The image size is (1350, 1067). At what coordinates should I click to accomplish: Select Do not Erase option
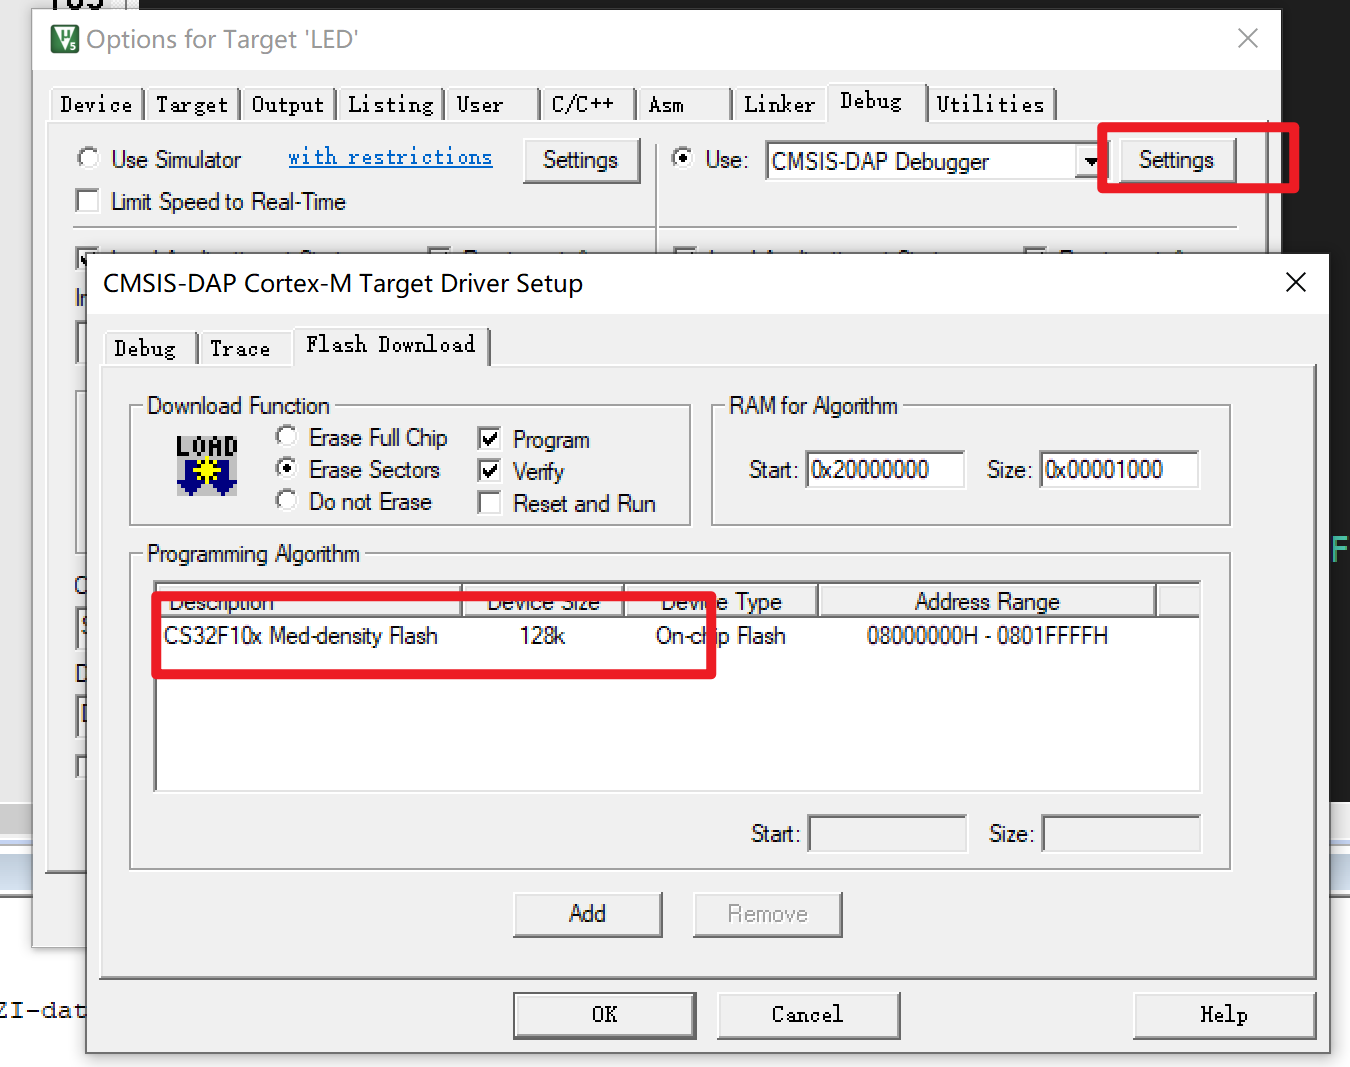(x=287, y=500)
